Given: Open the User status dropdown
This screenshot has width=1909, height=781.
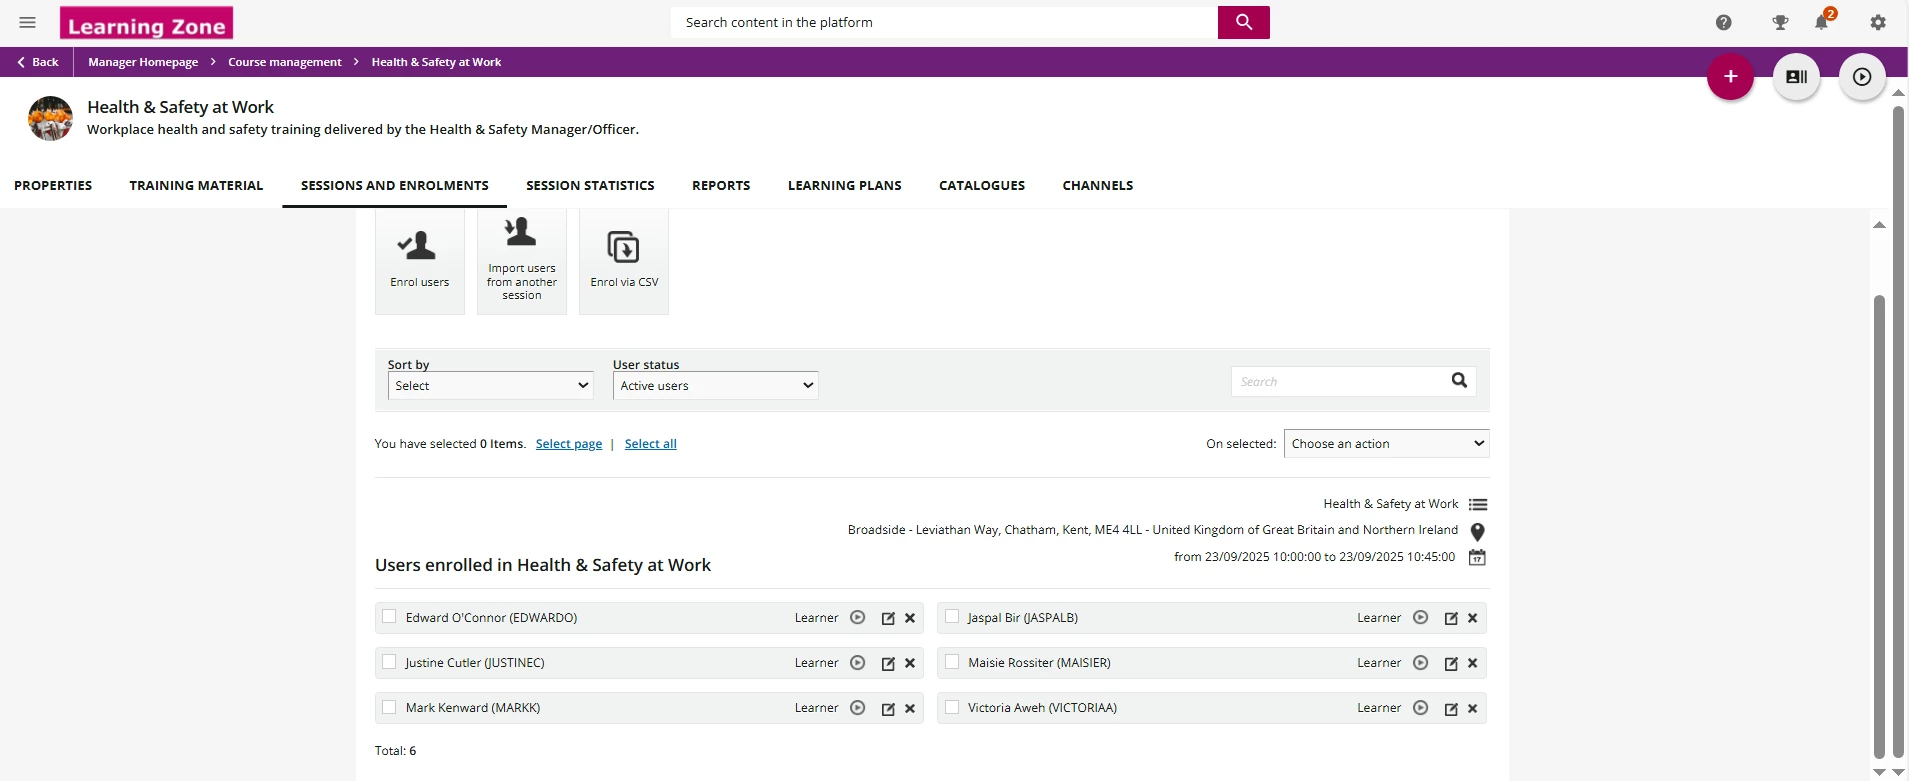Looking at the screenshot, I should (716, 386).
